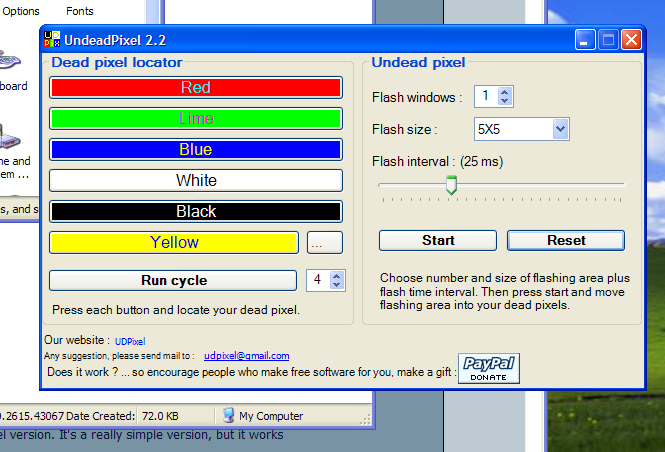The height and width of the screenshot is (452, 665).
Task: Select the Yellow custom color button
Action: coord(174,243)
